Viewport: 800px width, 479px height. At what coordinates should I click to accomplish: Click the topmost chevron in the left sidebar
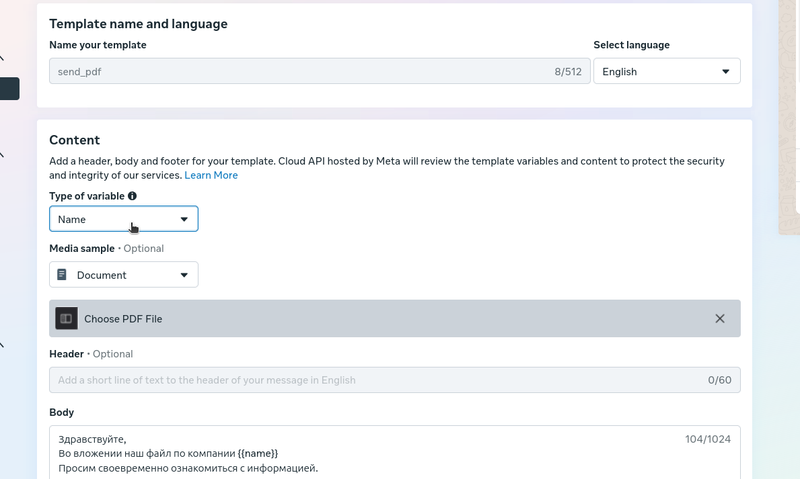tap(3, 59)
